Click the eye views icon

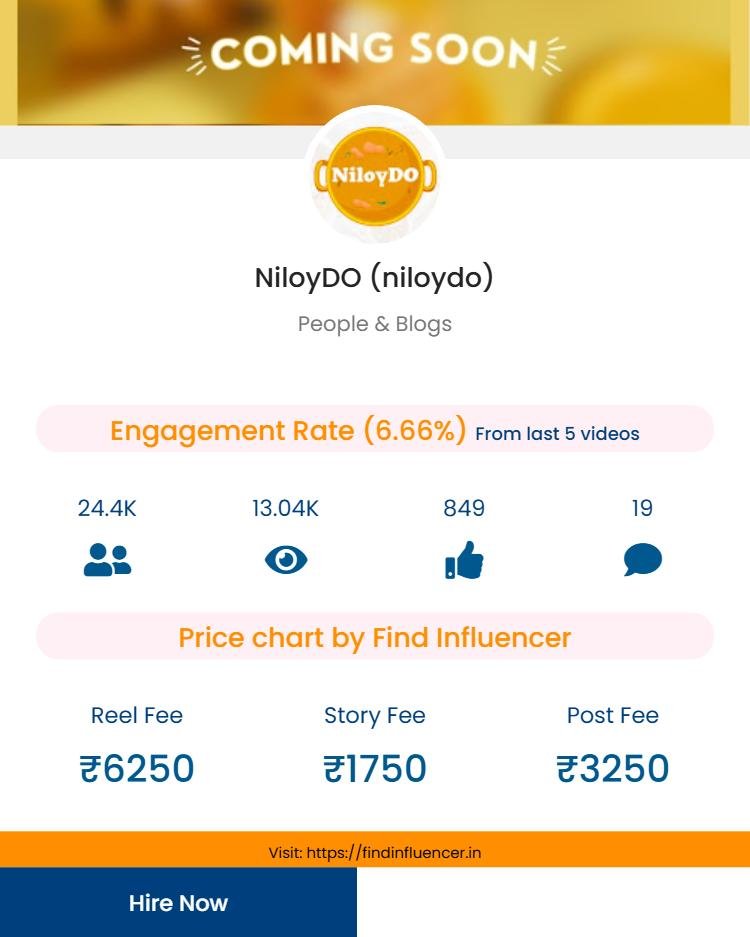pyautogui.click(x=286, y=560)
